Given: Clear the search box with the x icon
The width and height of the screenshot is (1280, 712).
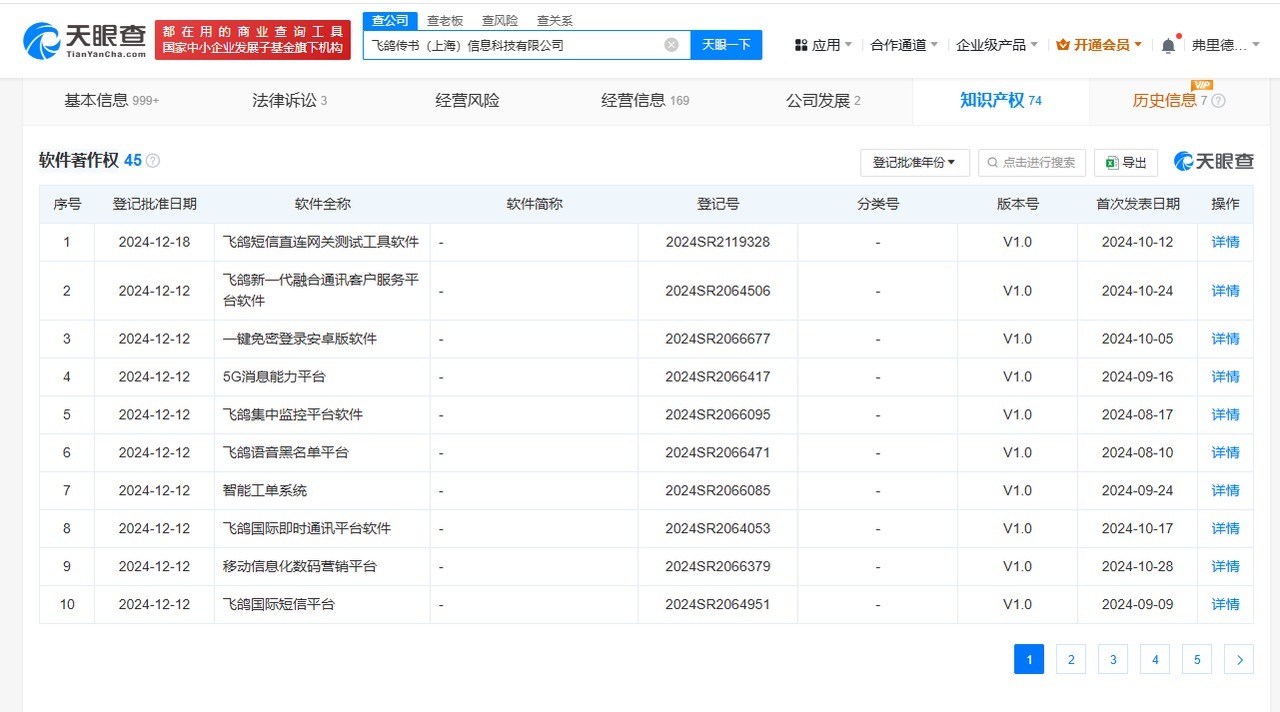Looking at the screenshot, I should pyautogui.click(x=671, y=44).
